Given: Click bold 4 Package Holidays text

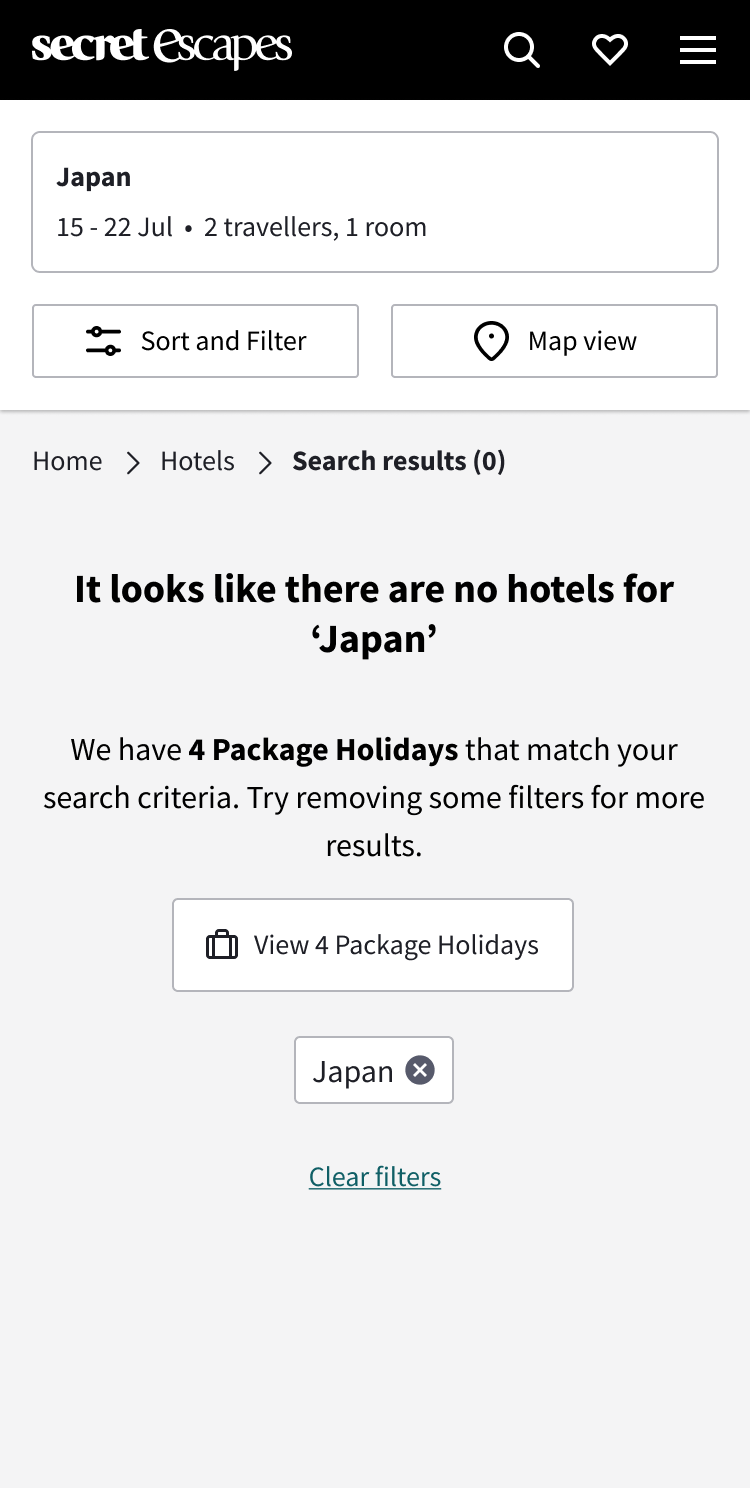Looking at the screenshot, I should [324, 749].
